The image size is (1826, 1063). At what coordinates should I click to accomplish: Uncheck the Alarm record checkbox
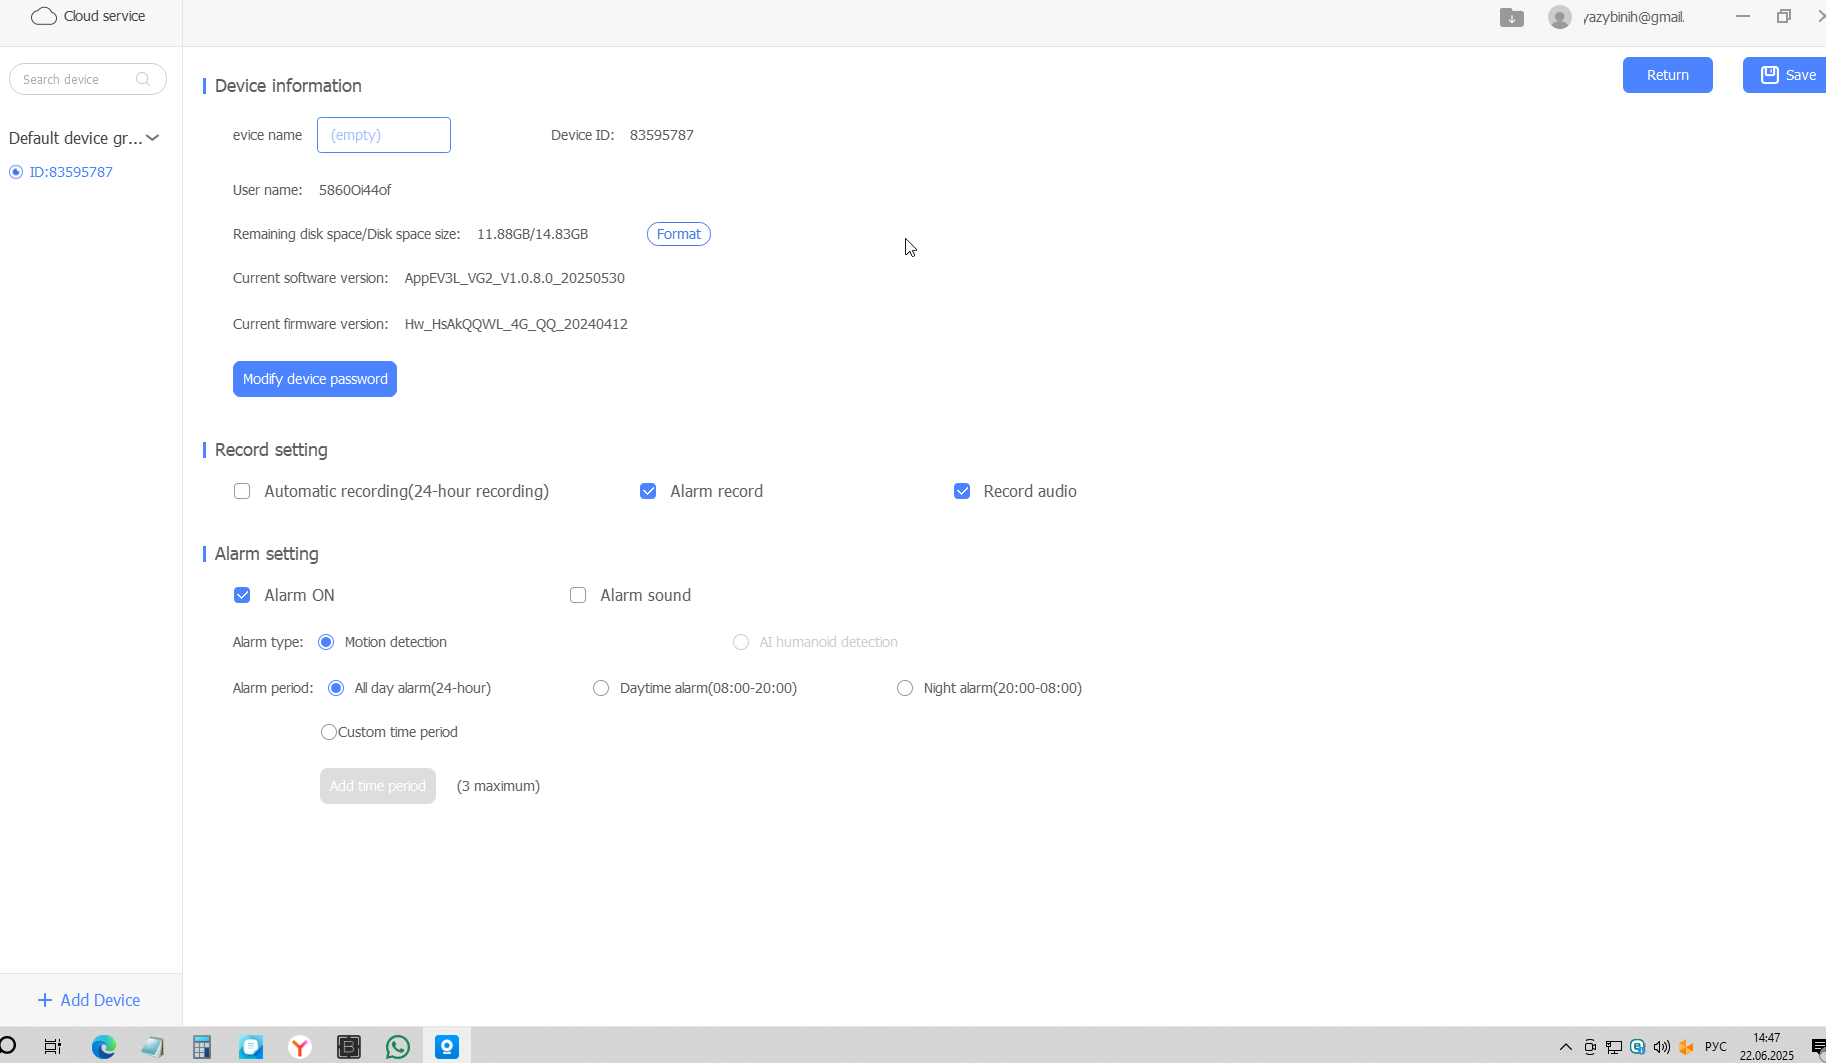pyautogui.click(x=648, y=491)
